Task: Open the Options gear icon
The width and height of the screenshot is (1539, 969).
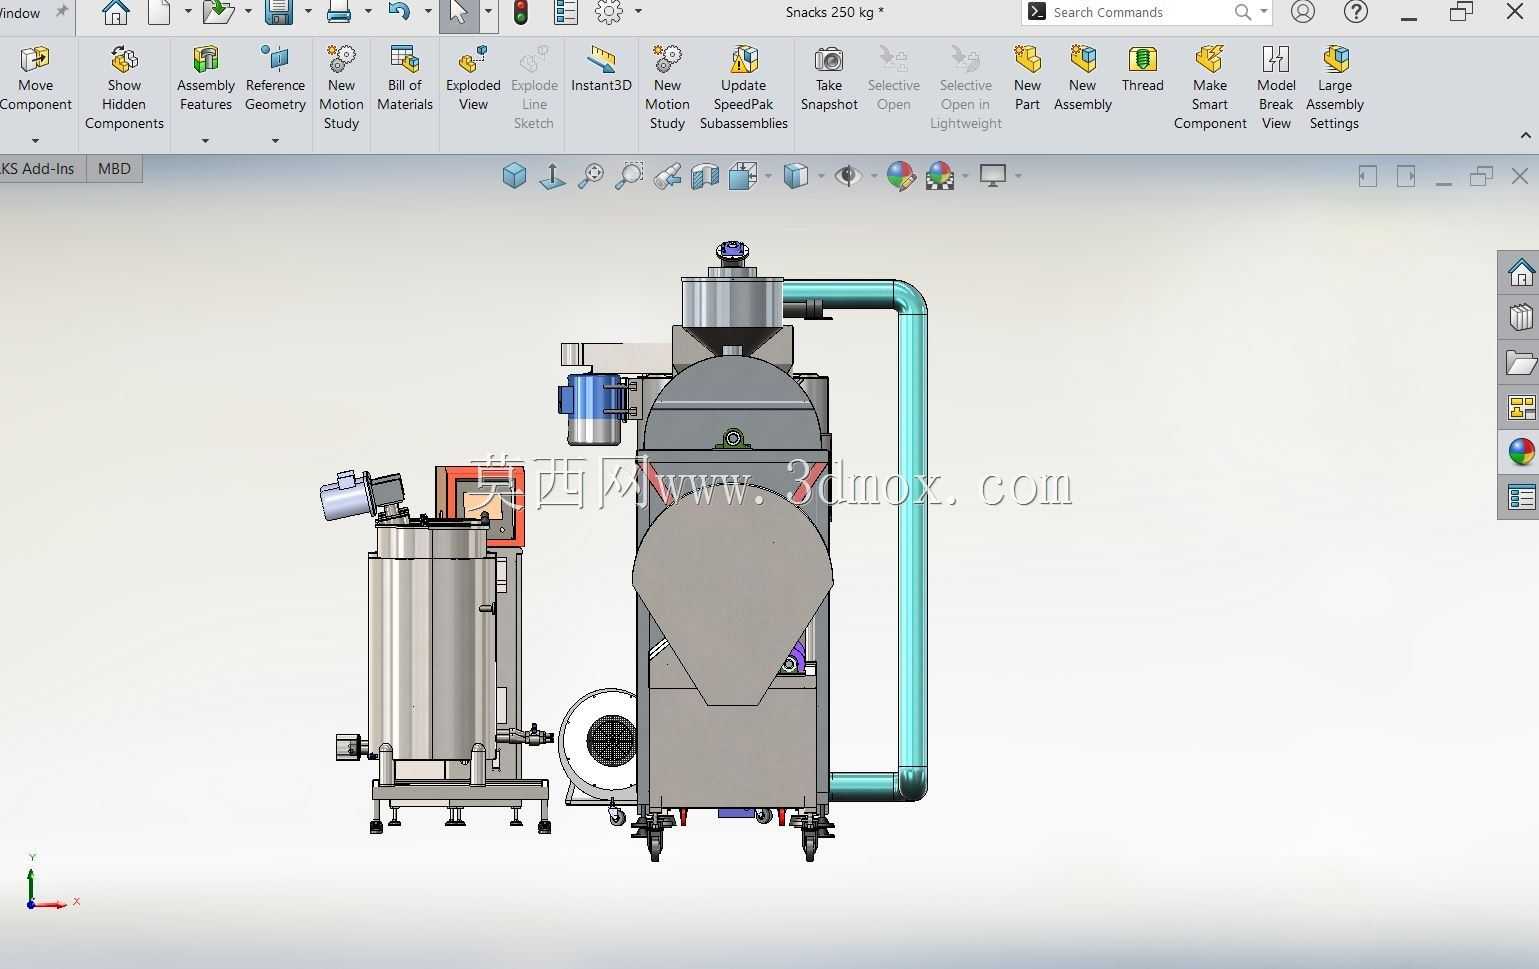Action: click(609, 12)
